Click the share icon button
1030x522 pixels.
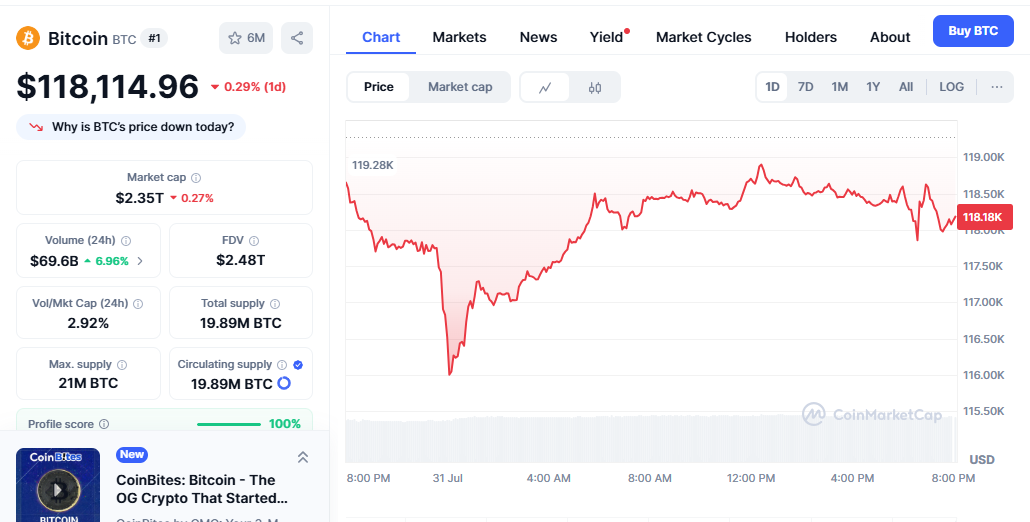[297, 38]
